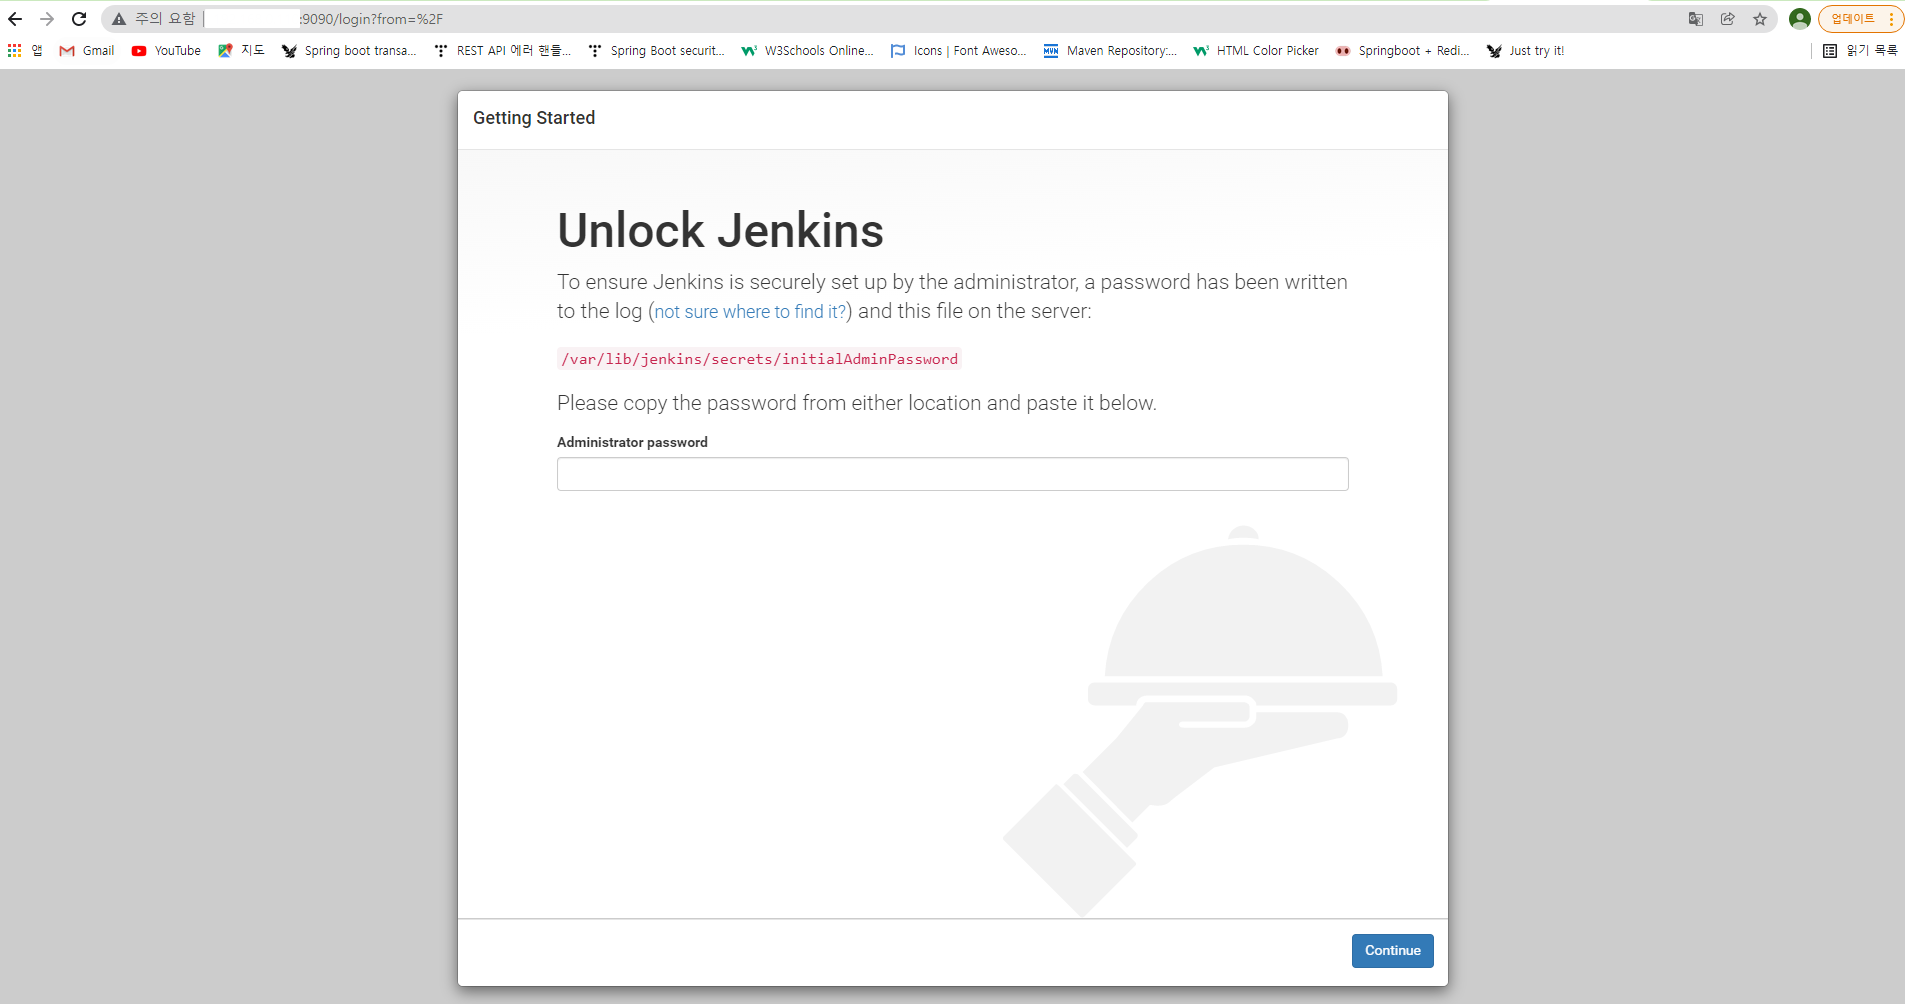Click the Administrator password field
The height and width of the screenshot is (1004, 1905).
tap(952, 474)
